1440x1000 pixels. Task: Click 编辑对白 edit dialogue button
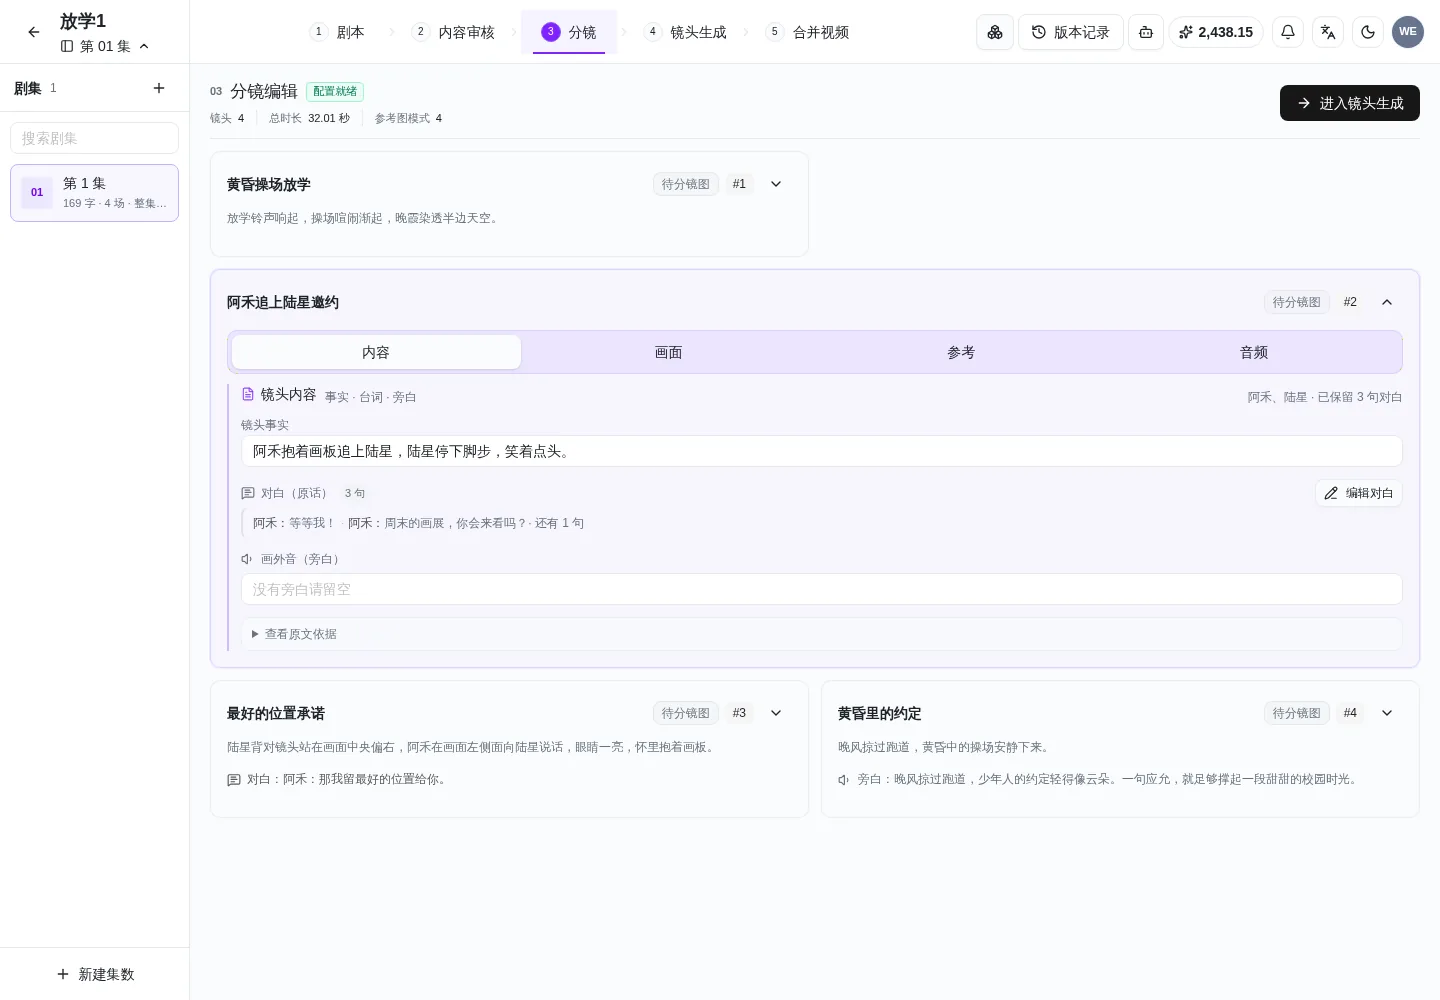(x=1358, y=493)
